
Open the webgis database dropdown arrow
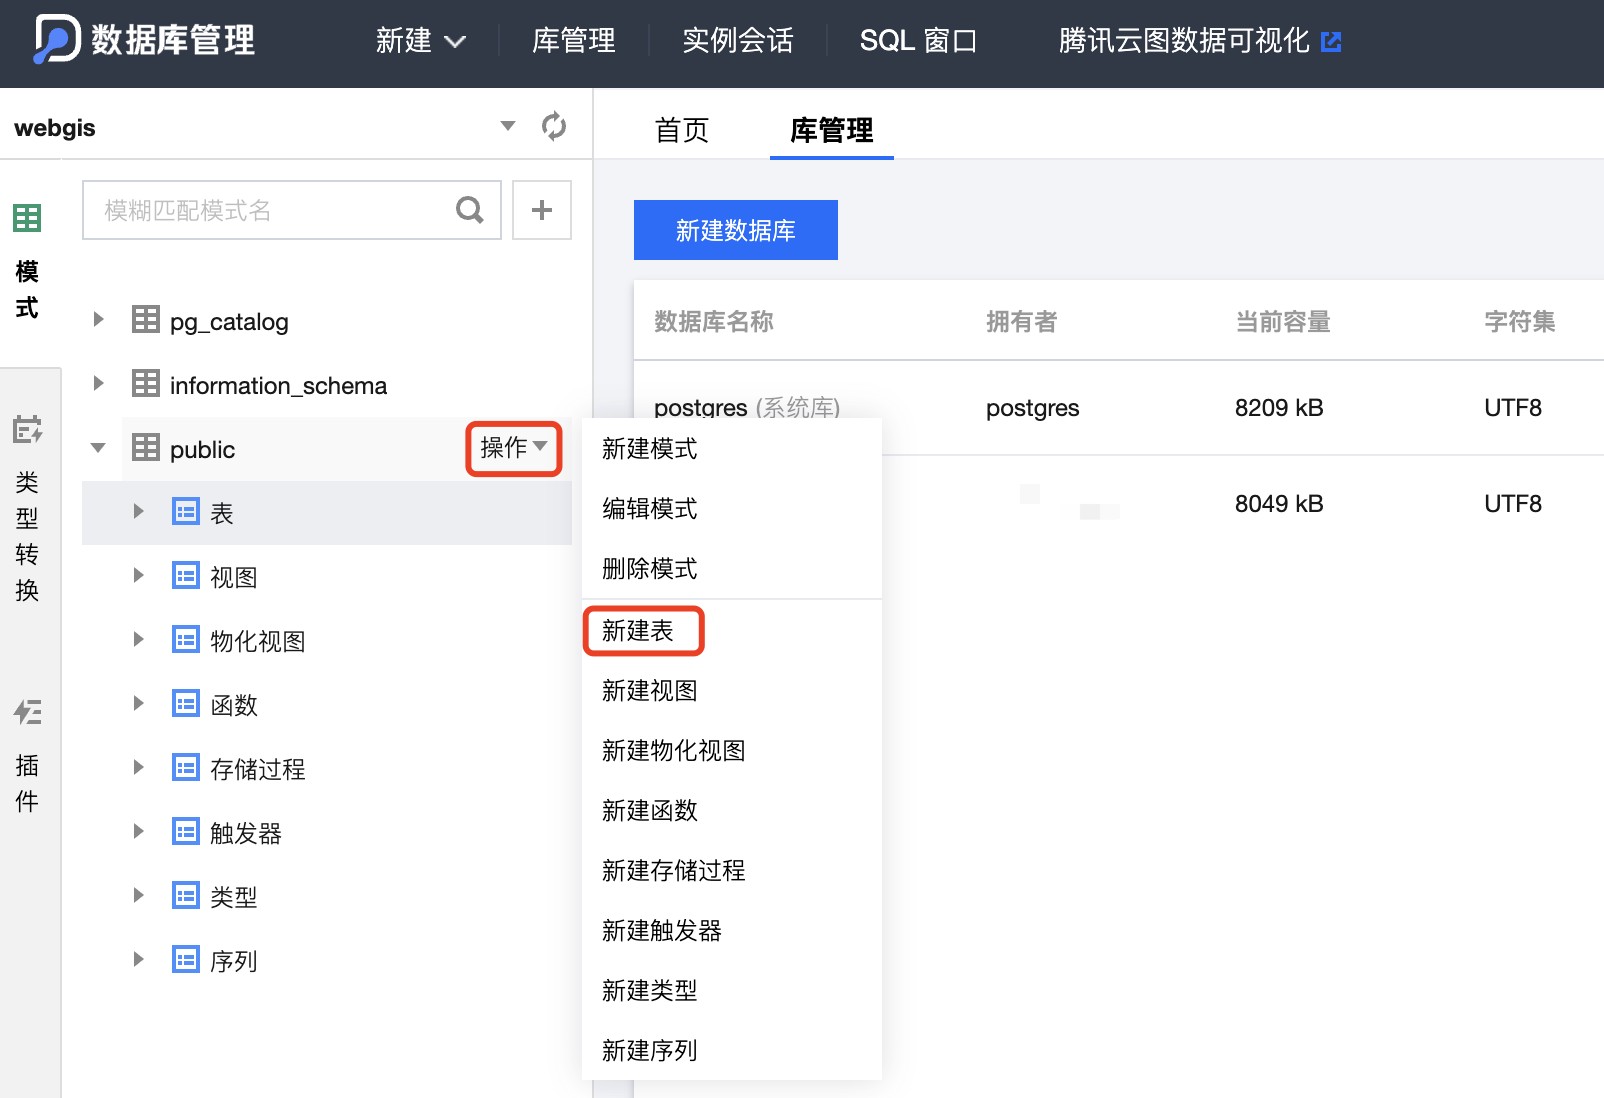click(x=508, y=126)
